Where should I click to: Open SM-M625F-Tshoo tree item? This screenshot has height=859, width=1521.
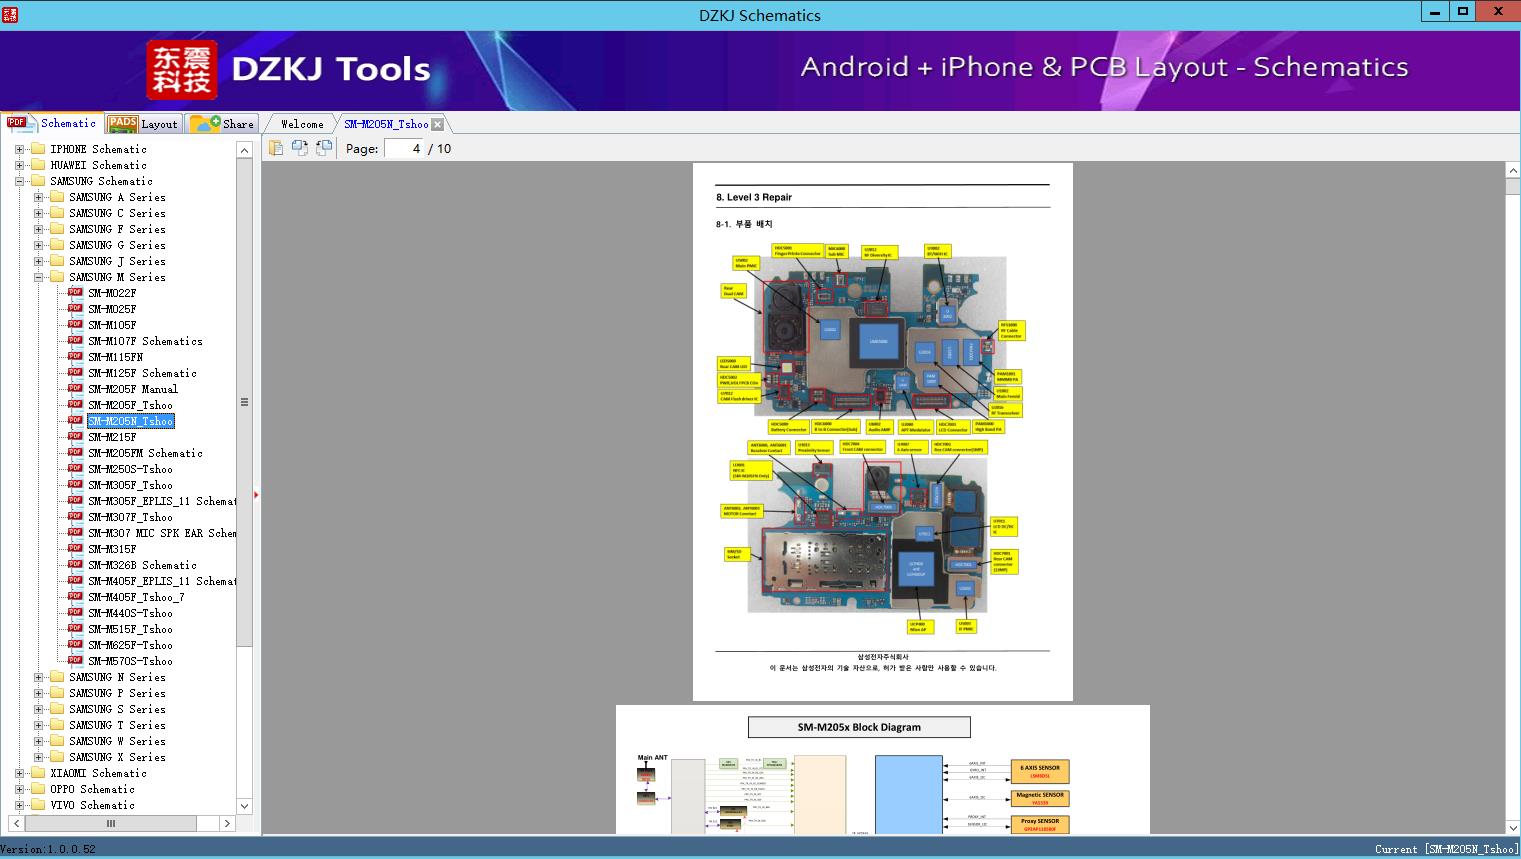(x=130, y=645)
